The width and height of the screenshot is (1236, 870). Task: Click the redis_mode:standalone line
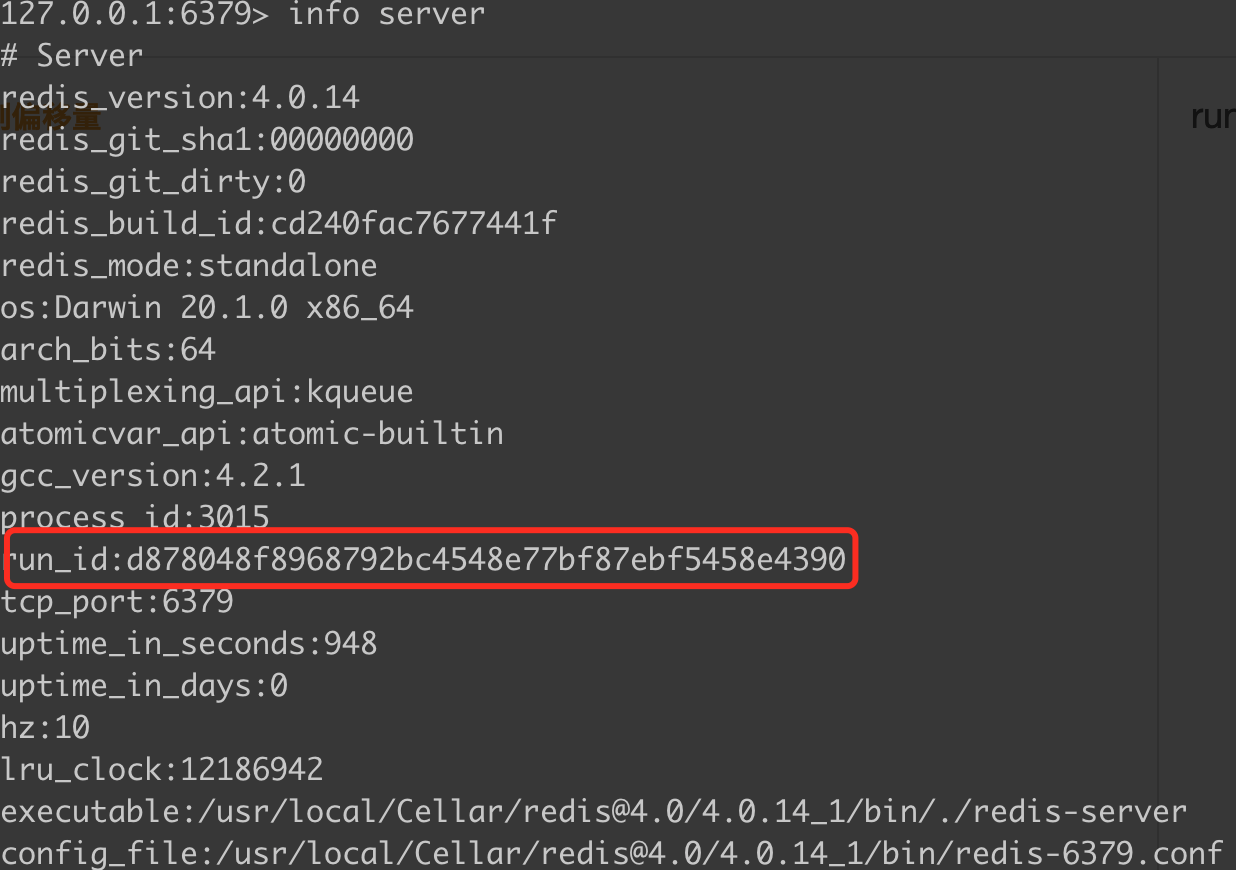189,265
